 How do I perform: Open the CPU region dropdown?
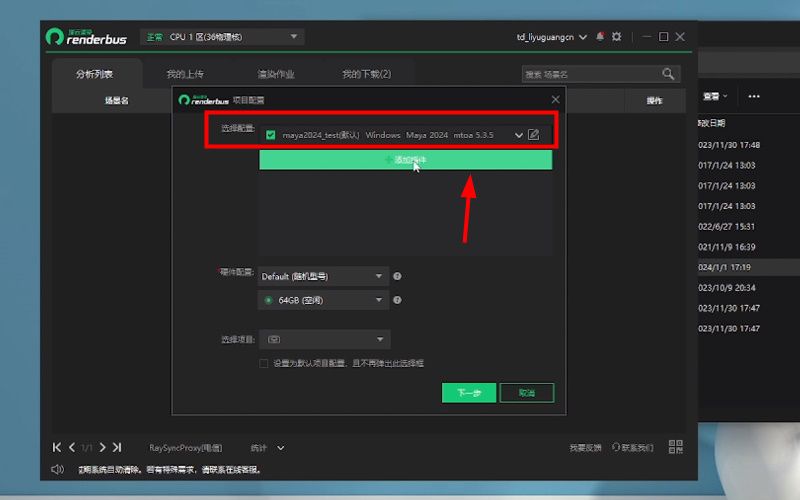(221, 37)
